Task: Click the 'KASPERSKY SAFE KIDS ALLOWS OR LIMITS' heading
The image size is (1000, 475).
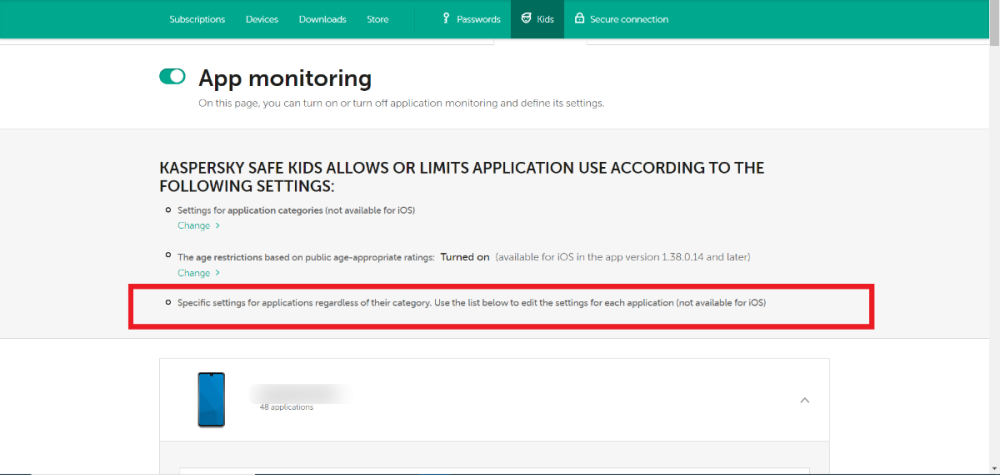Action: coord(462,177)
